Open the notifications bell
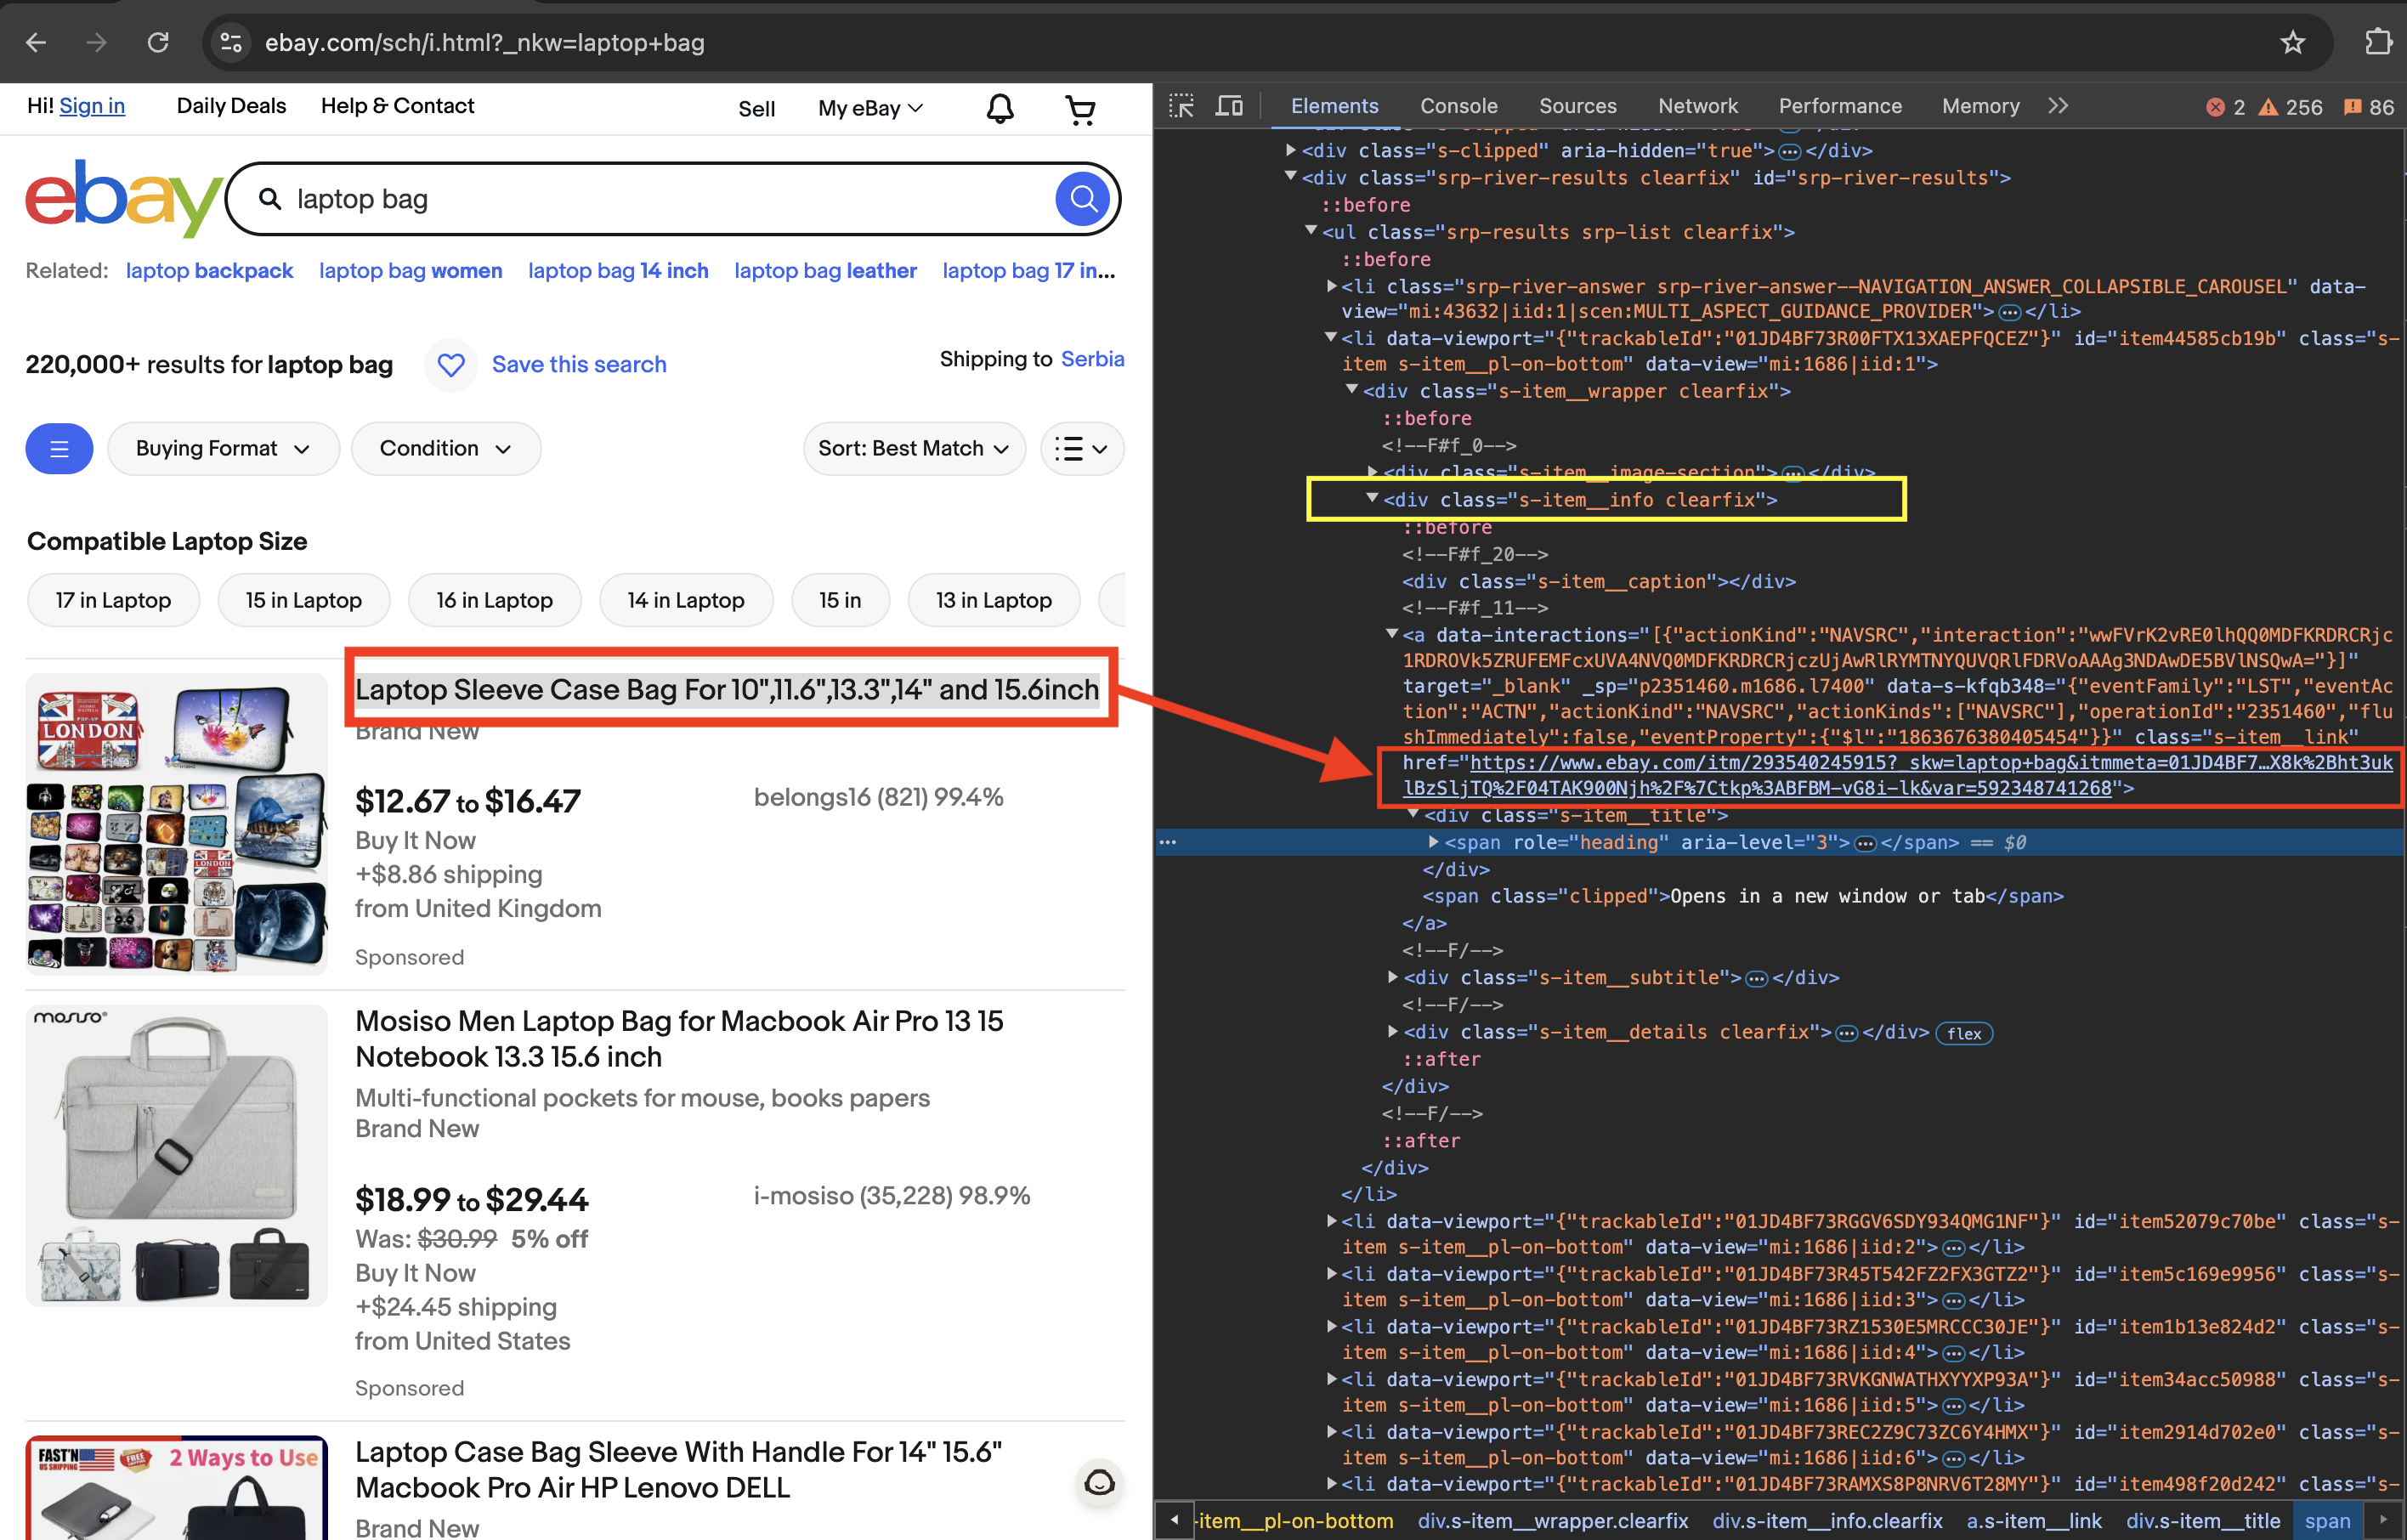Image resolution: width=2407 pixels, height=1540 pixels. pos(1000,108)
